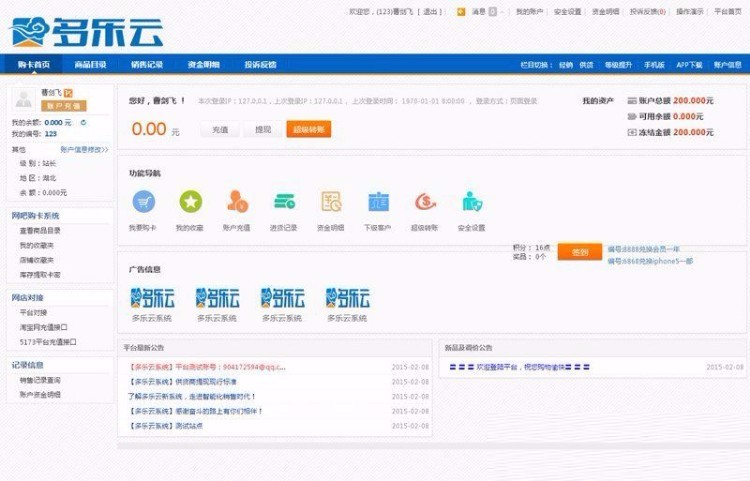This screenshot has height=481, width=750.
Task: Click the 退出 logout link
Action: click(x=430, y=12)
